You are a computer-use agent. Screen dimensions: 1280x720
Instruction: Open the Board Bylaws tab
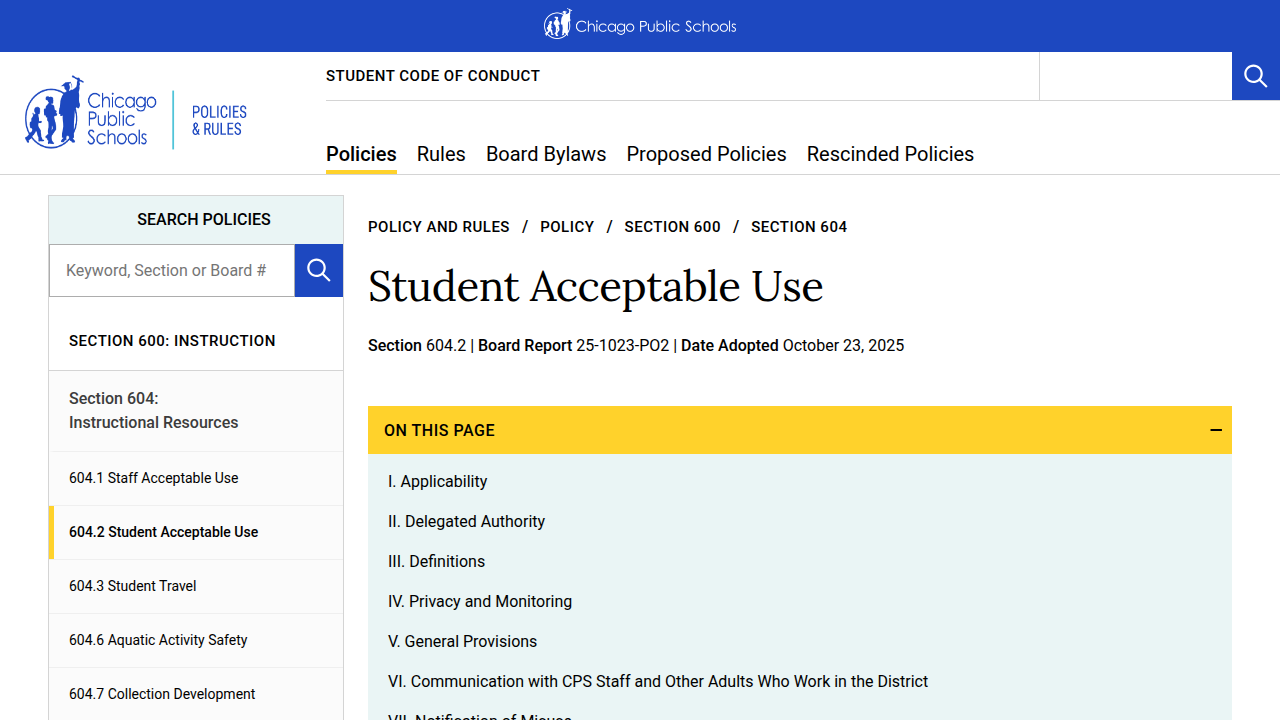pos(546,154)
